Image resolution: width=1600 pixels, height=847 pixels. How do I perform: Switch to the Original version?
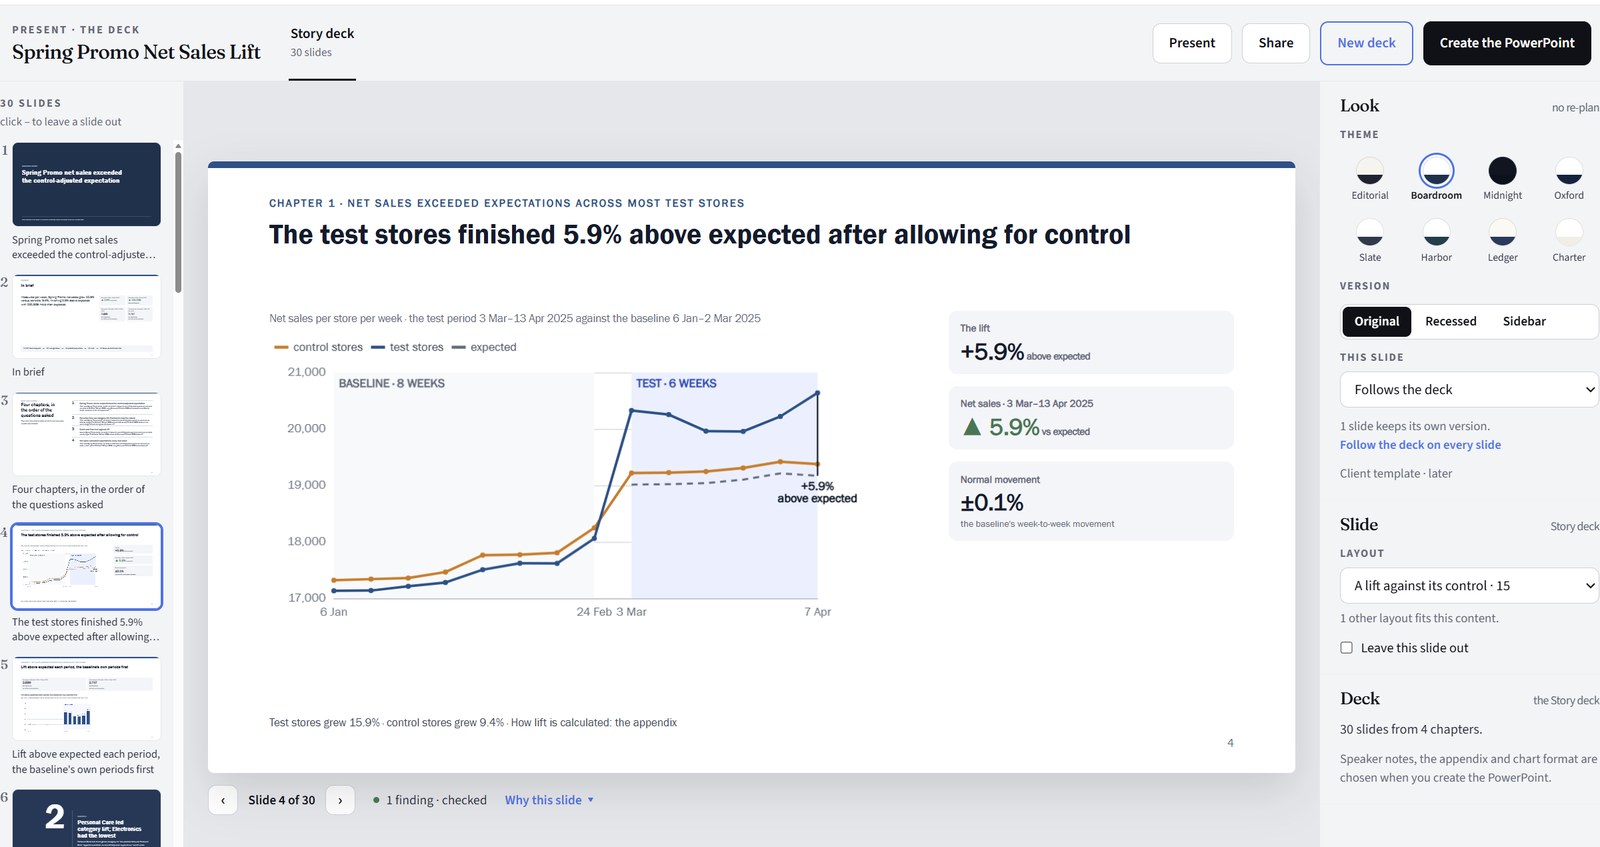(1377, 321)
